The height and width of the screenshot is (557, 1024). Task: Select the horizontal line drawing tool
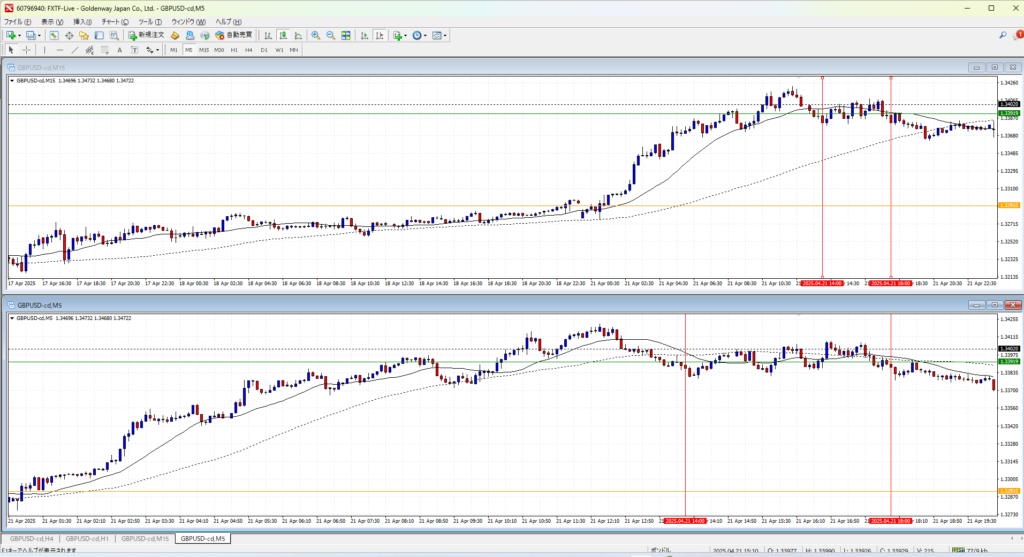(x=60, y=49)
